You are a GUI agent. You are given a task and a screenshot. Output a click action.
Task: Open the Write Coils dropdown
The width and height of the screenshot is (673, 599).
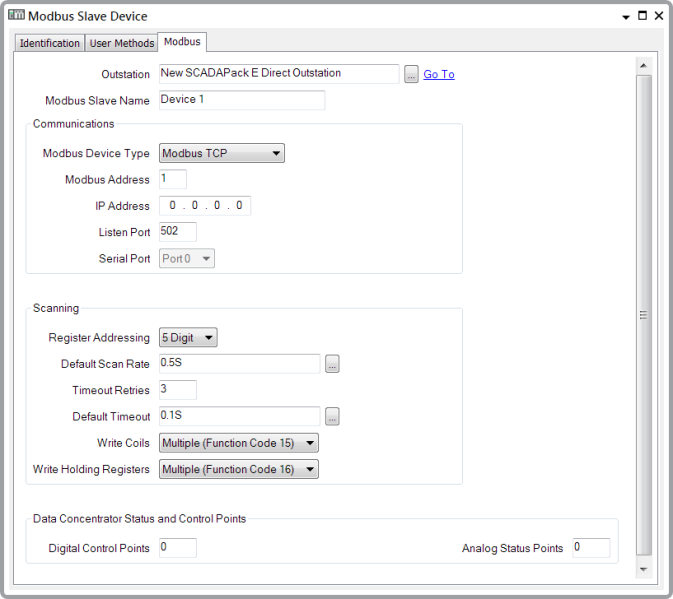point(238,443)
